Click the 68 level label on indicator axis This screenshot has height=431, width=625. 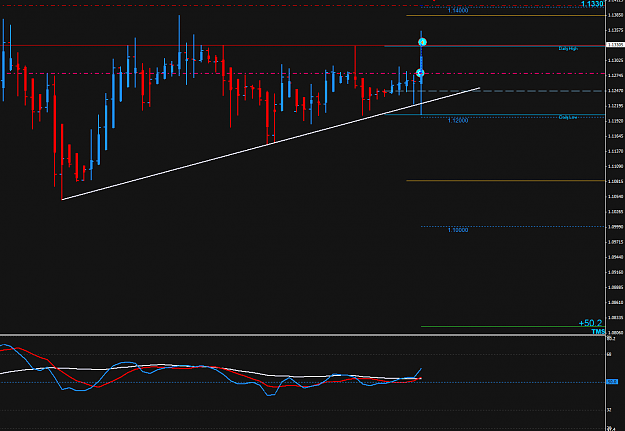tap(609, 354)
